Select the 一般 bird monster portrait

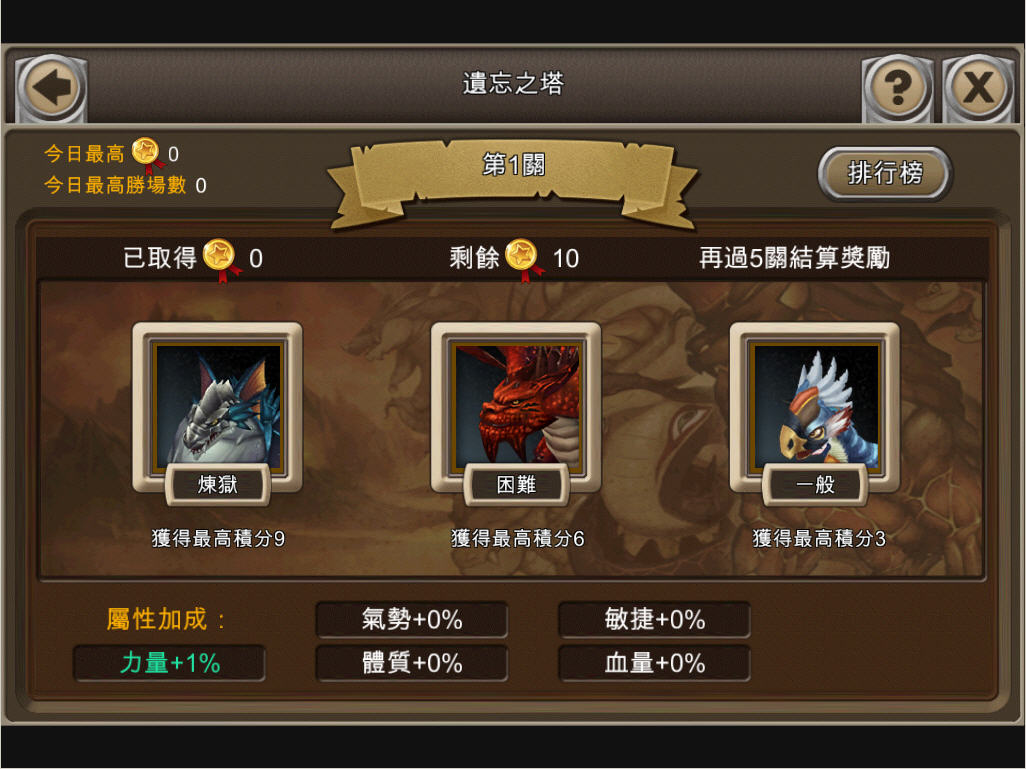click(x=815, y=406)
